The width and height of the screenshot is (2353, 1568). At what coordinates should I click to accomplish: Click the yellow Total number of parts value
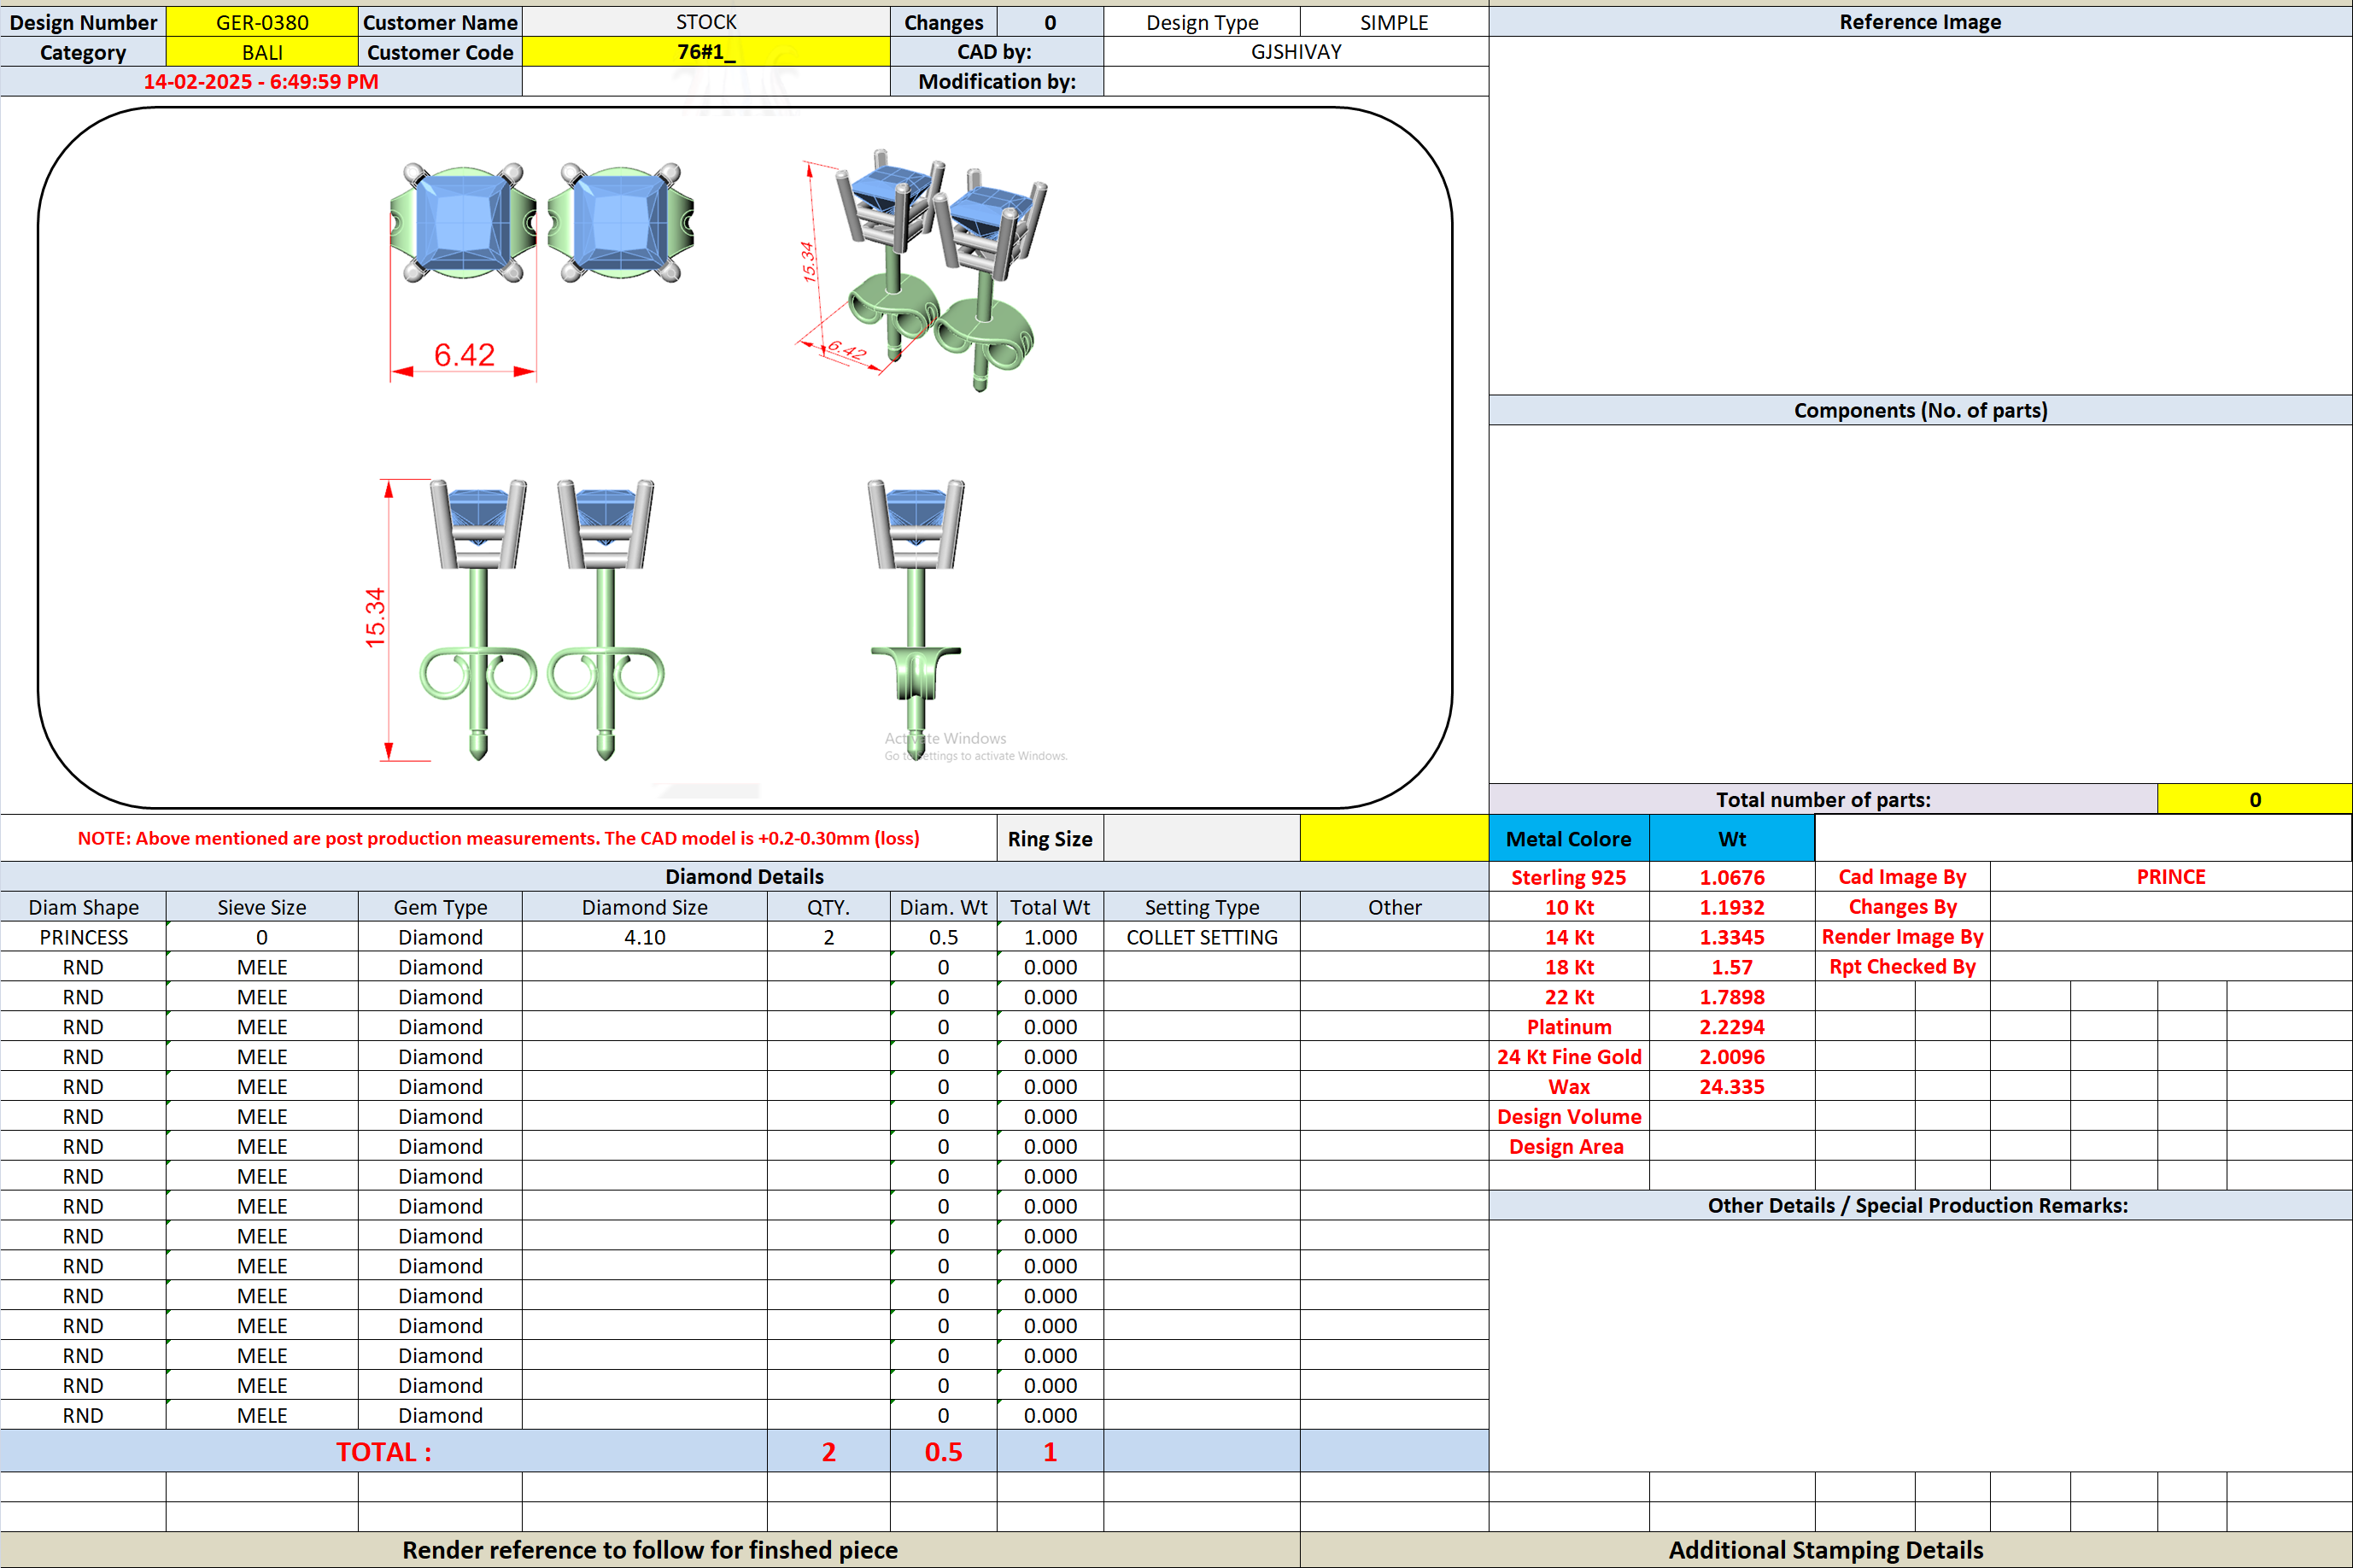pos(2255,799)
